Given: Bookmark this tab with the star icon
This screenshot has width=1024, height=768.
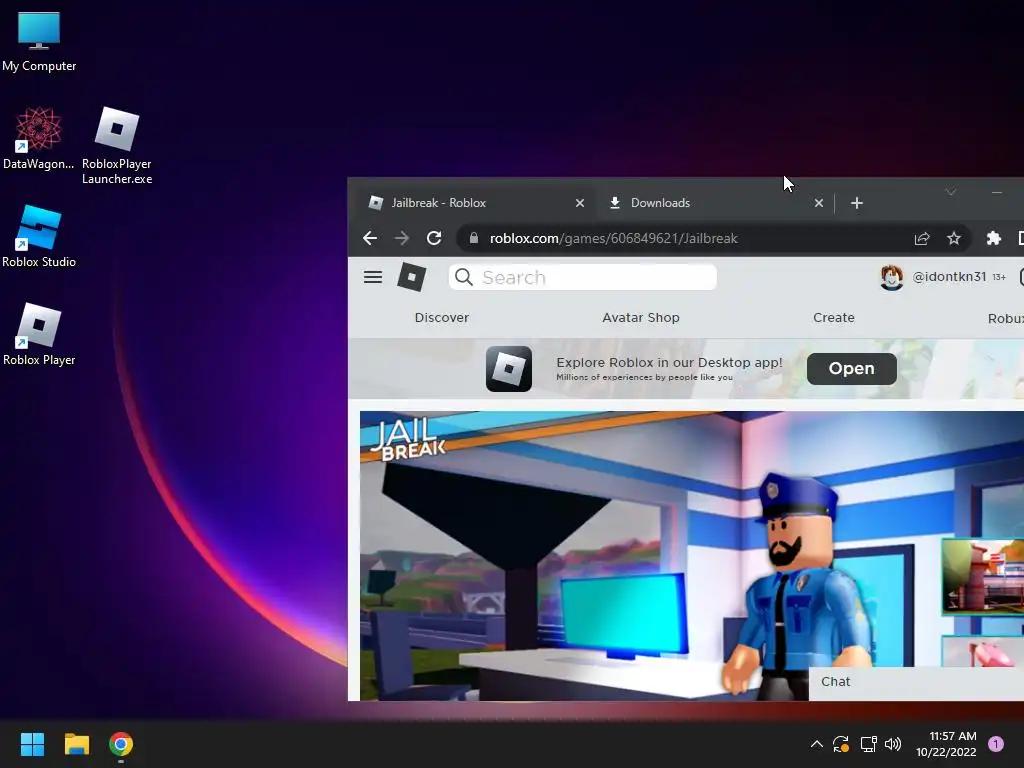Looking at the screenshot, I should tap(953, 238).
